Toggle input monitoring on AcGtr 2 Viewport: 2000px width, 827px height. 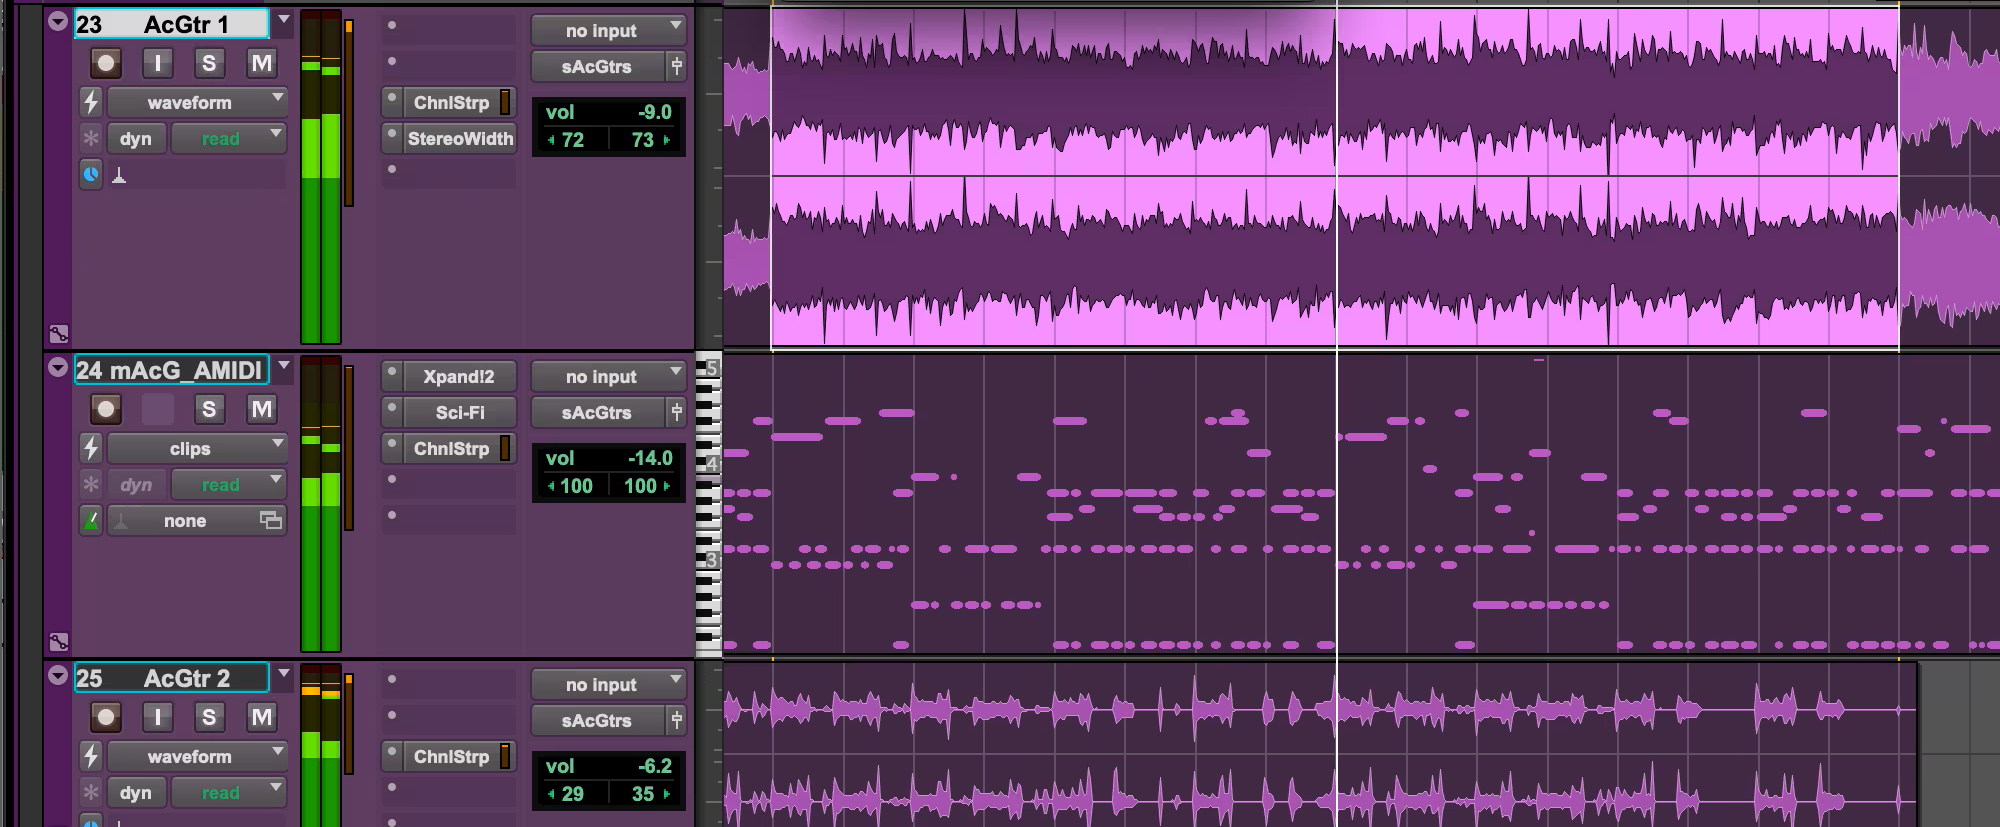tap(157, 717)
